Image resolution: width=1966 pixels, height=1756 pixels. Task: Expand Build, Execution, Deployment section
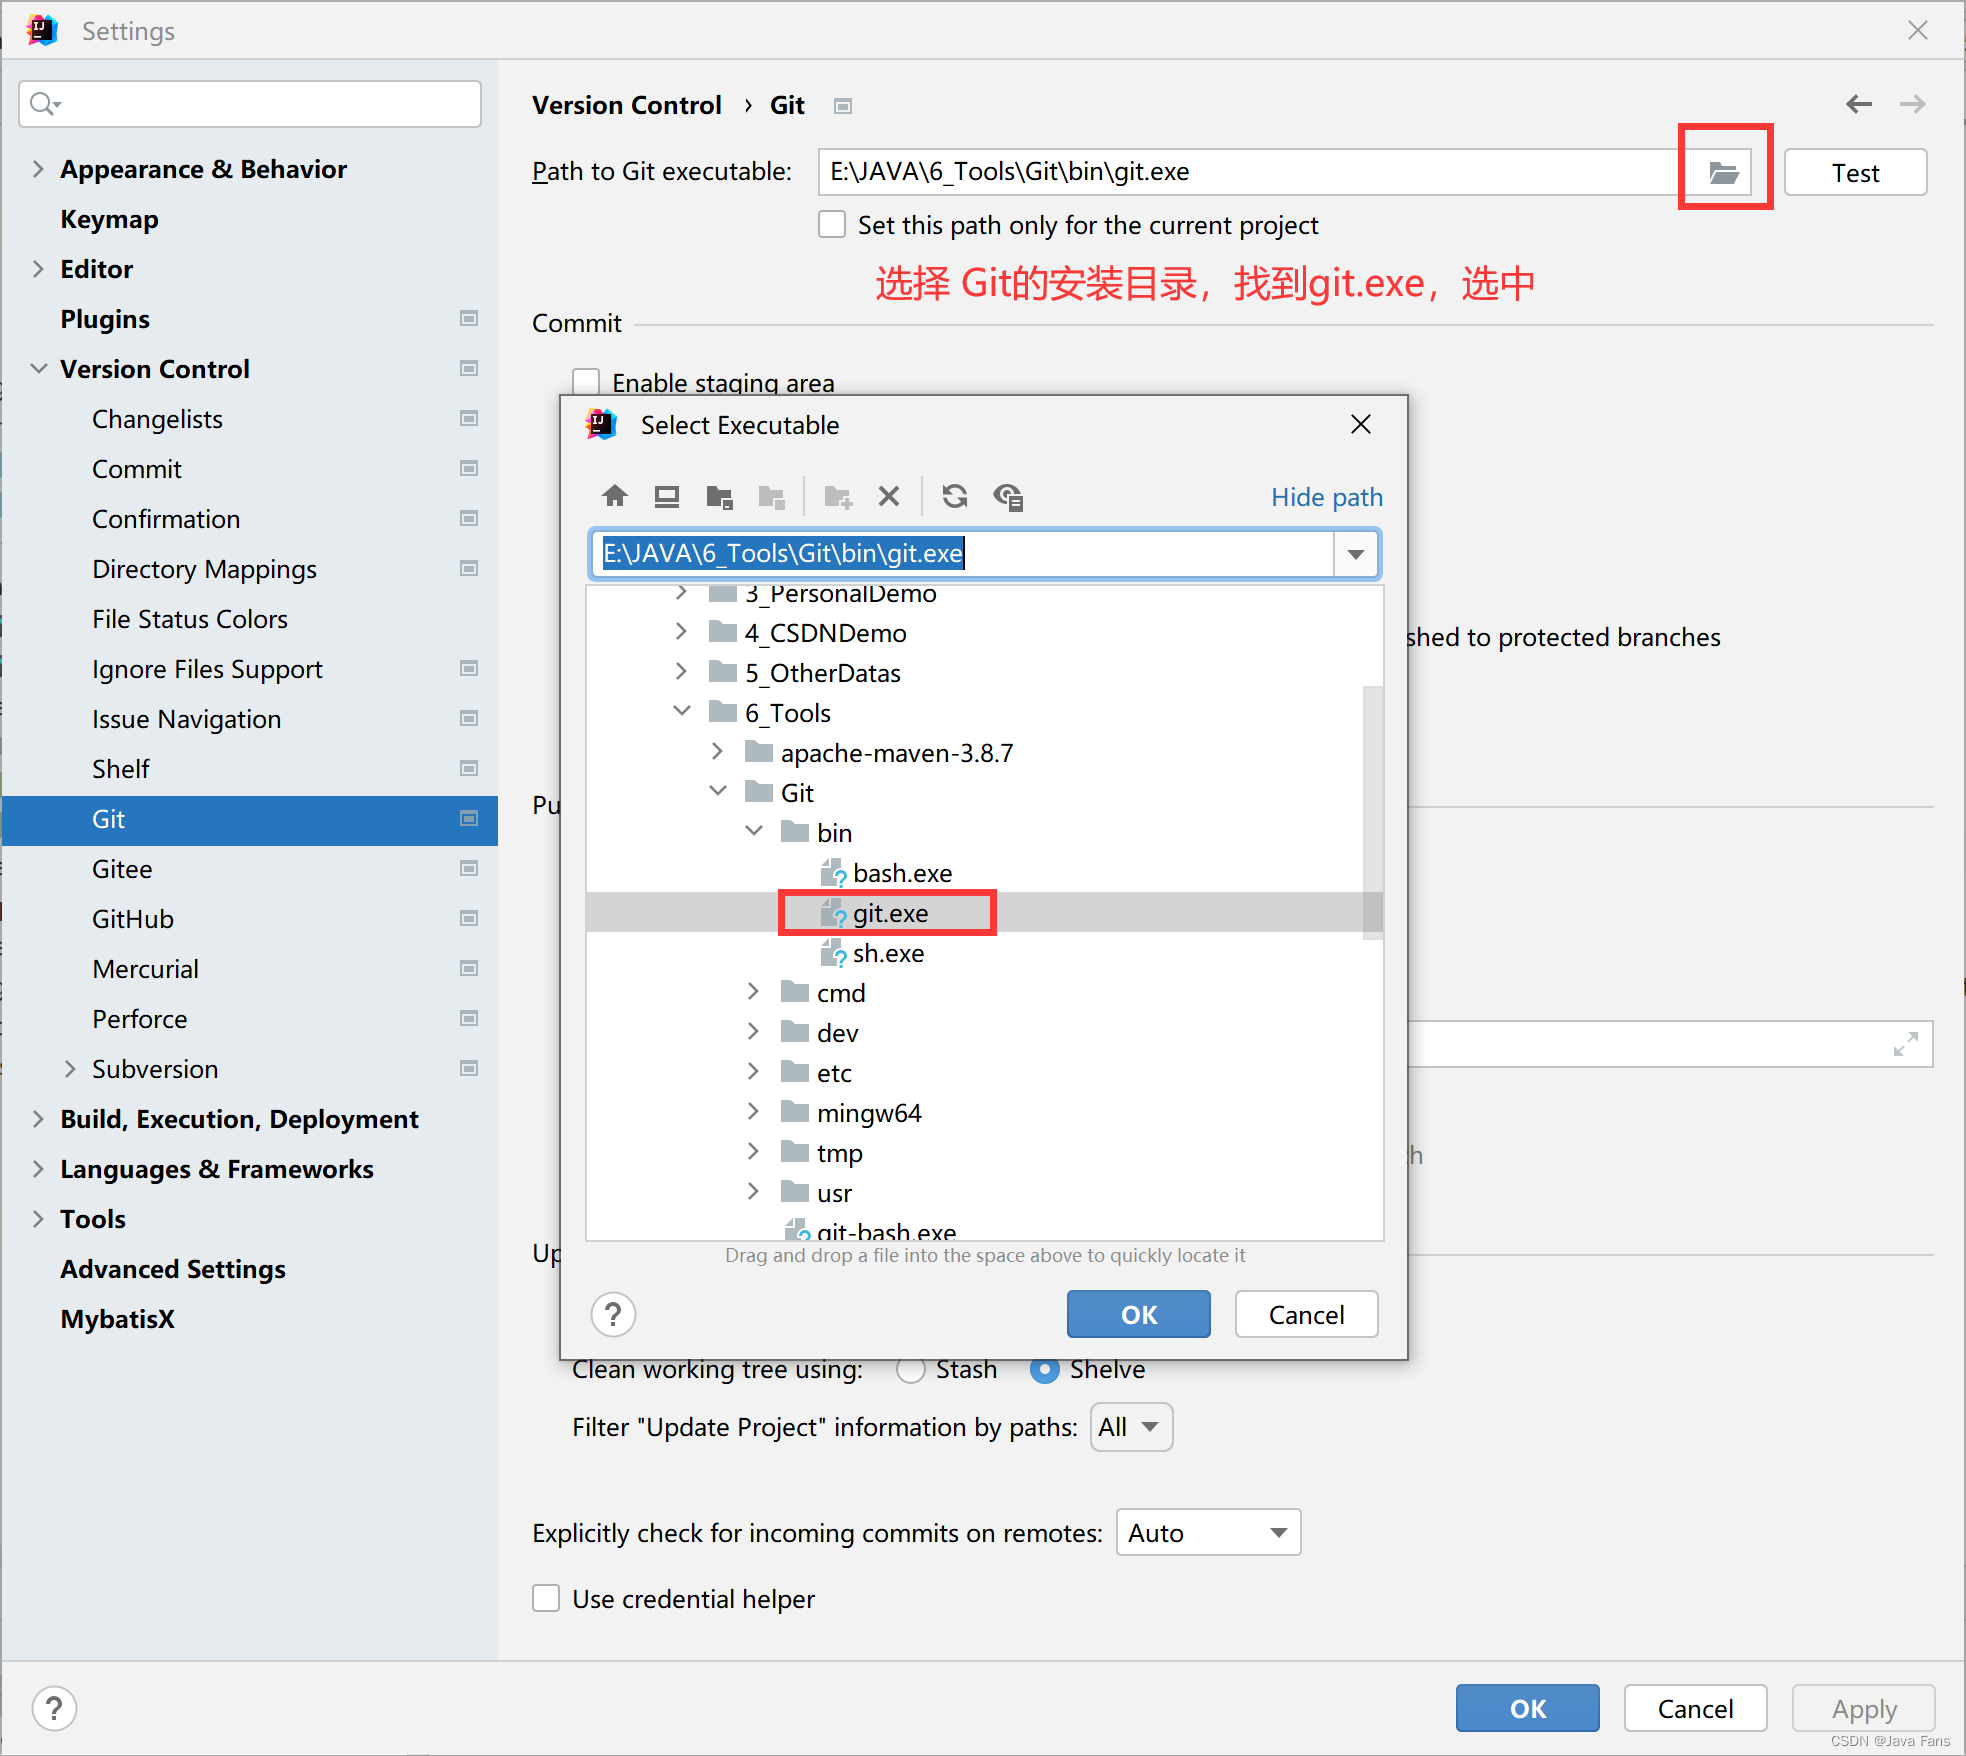(38, 1119)
